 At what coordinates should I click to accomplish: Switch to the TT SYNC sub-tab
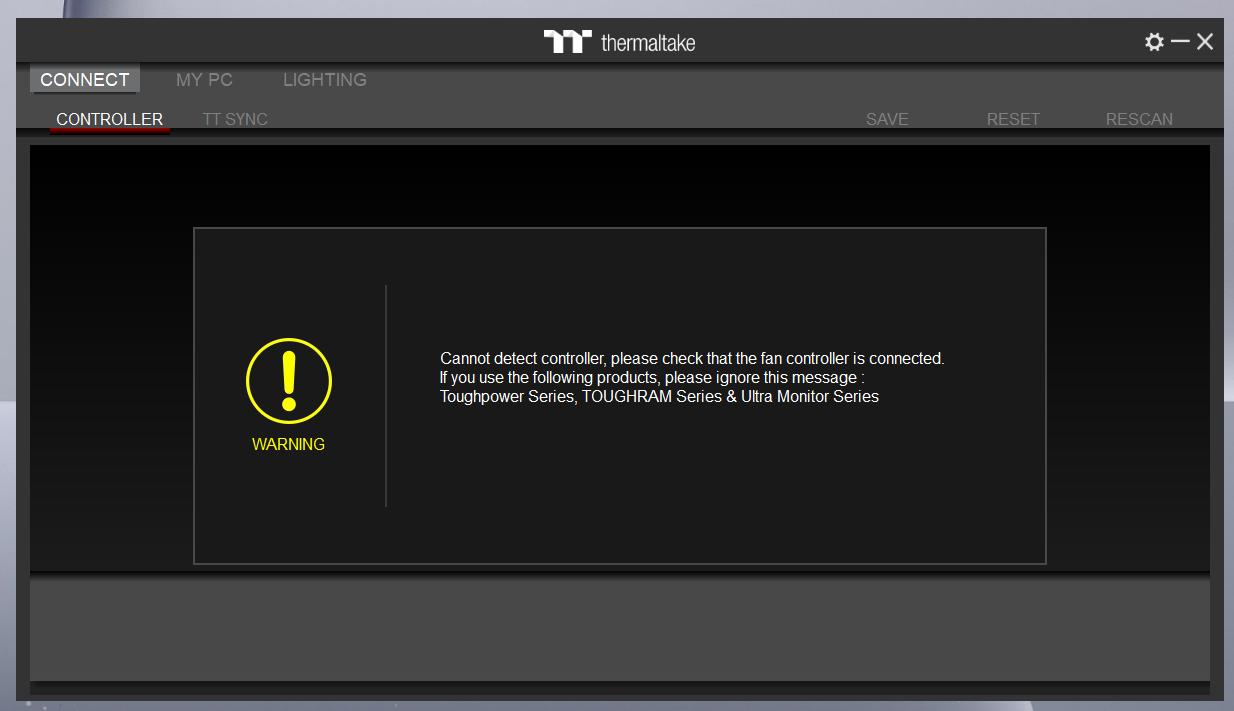[235, 119]
